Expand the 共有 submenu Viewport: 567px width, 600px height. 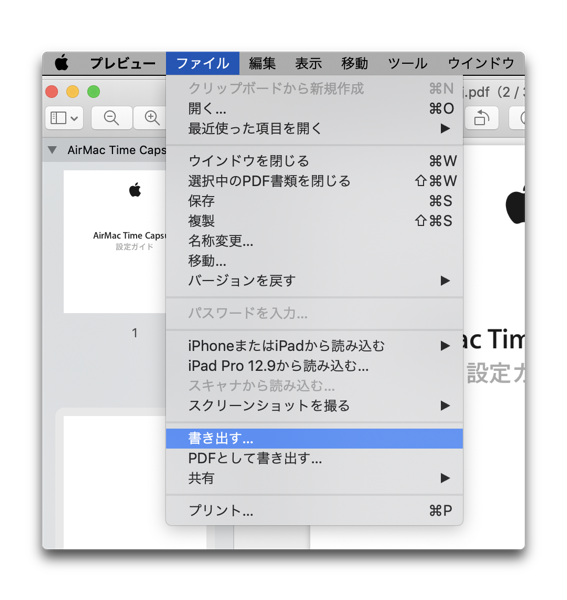click(x=314, y=478)
